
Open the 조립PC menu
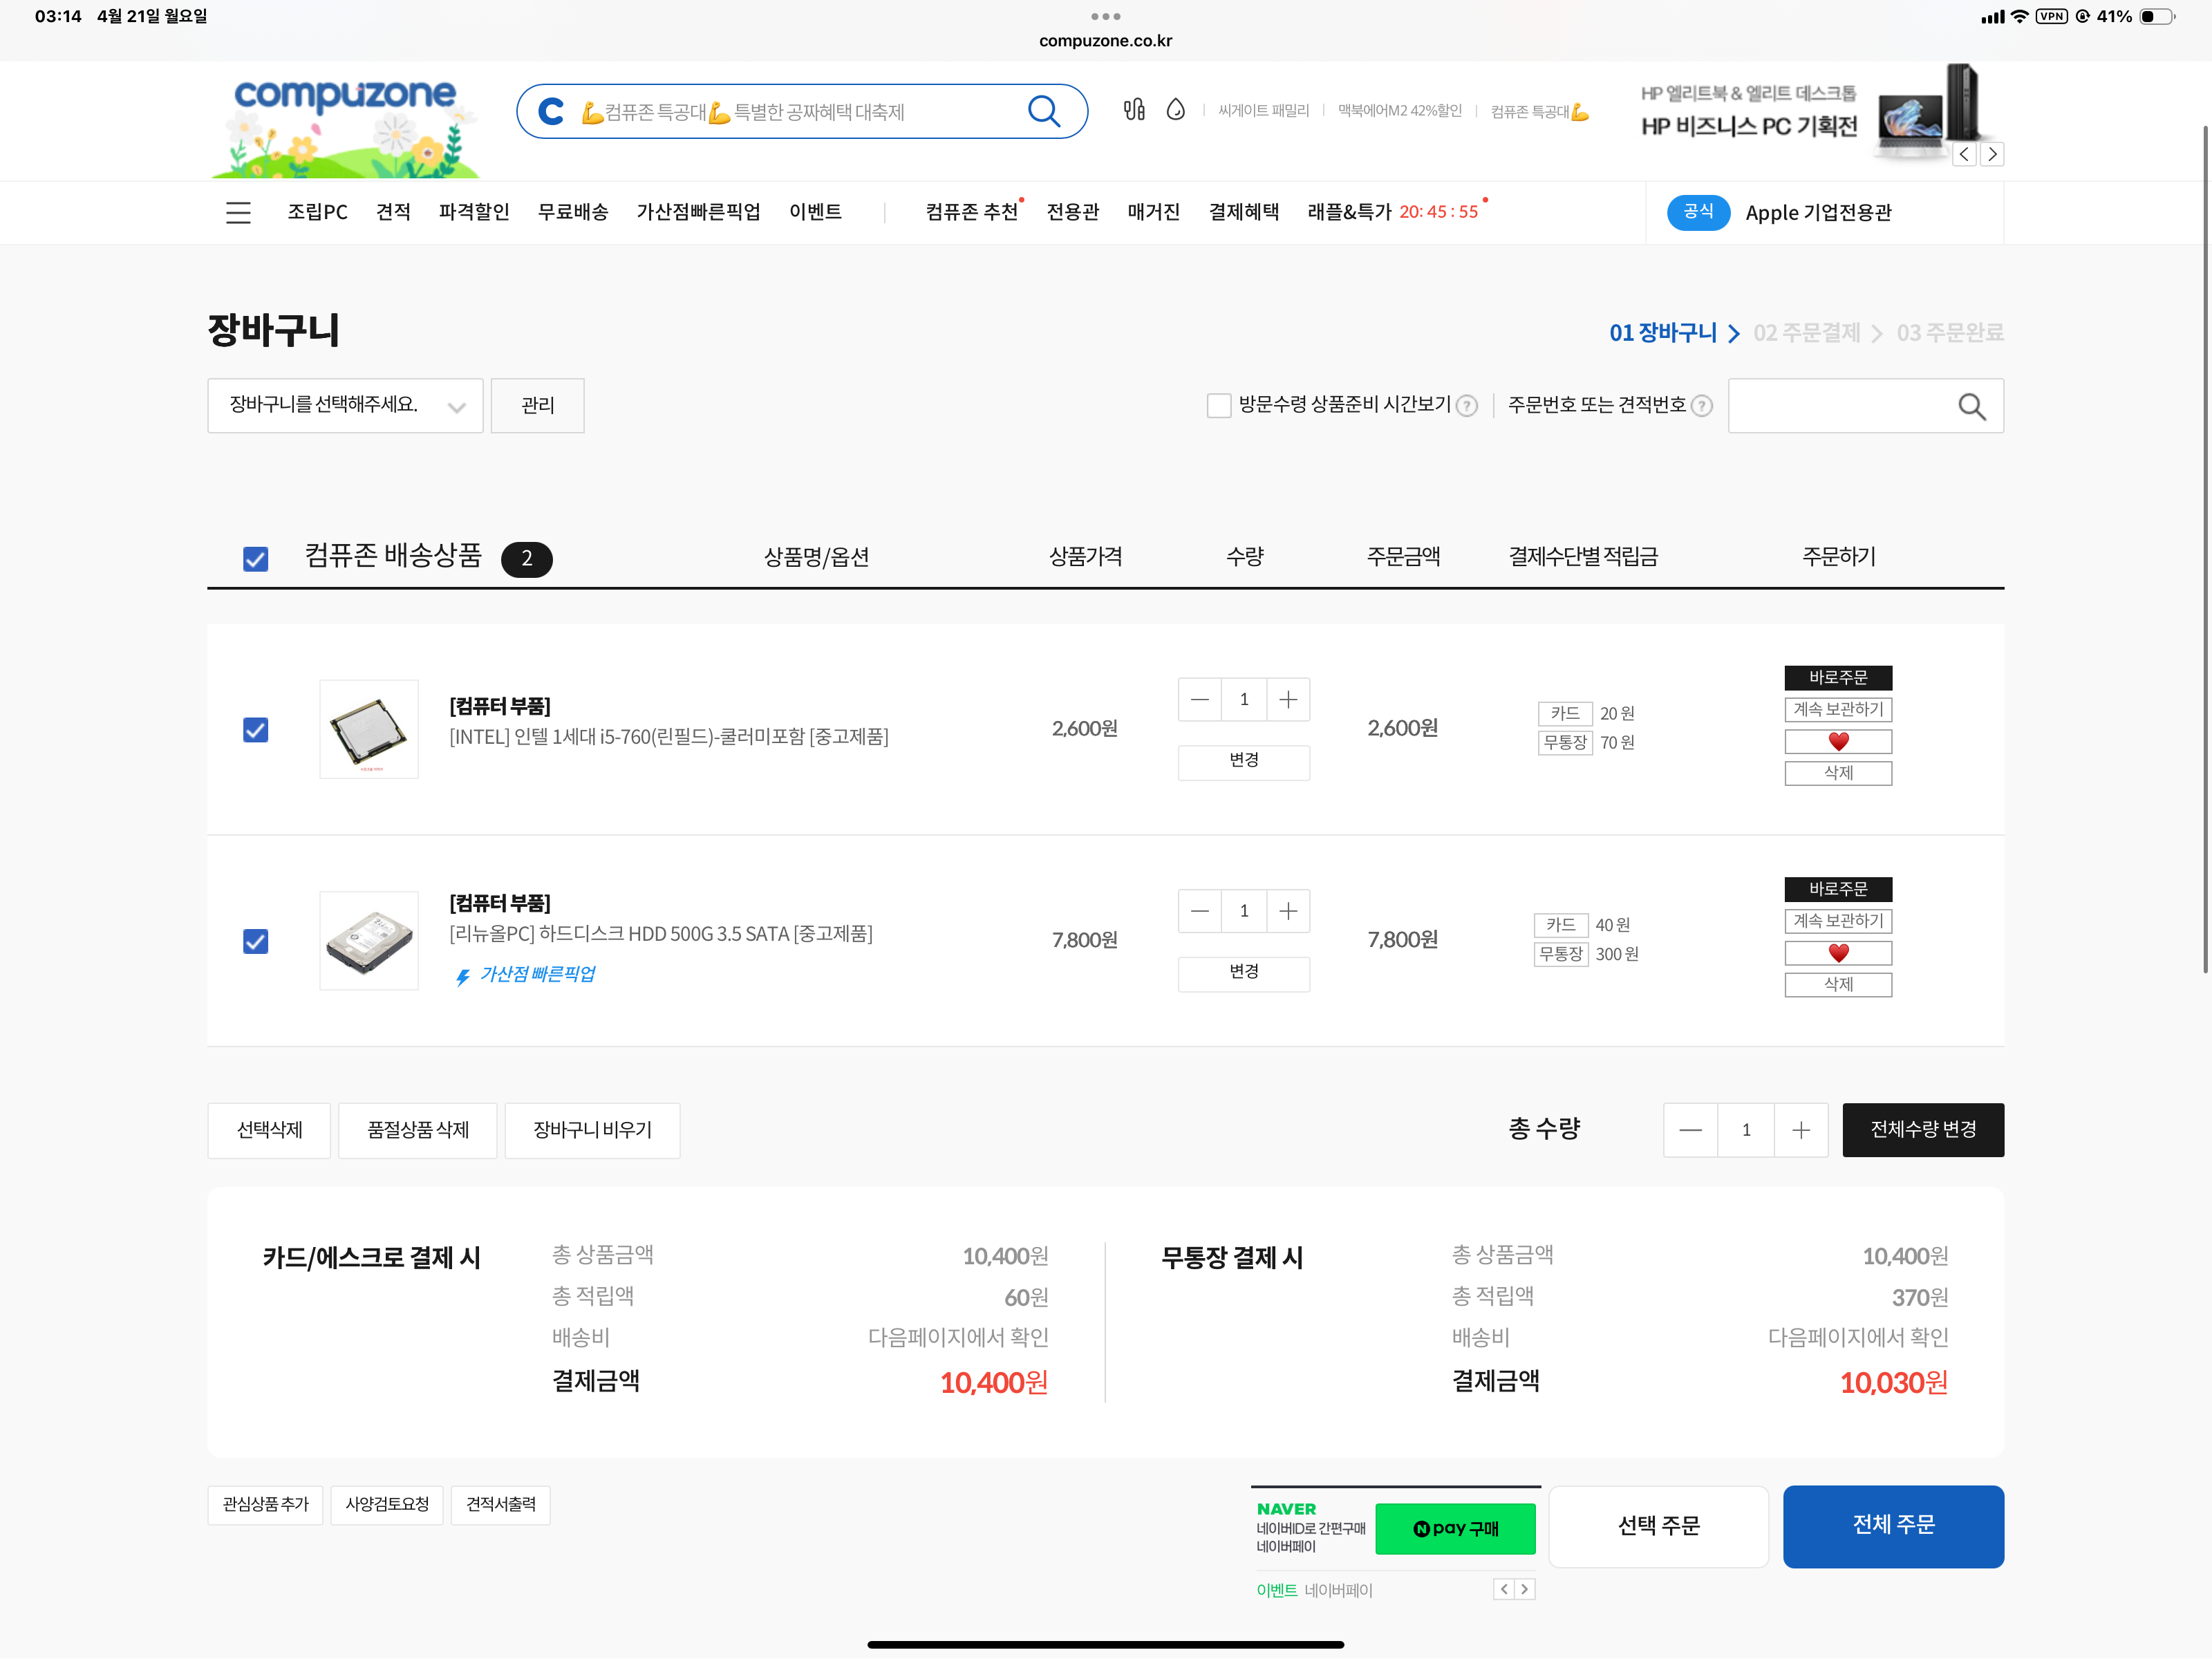(317, 212)
